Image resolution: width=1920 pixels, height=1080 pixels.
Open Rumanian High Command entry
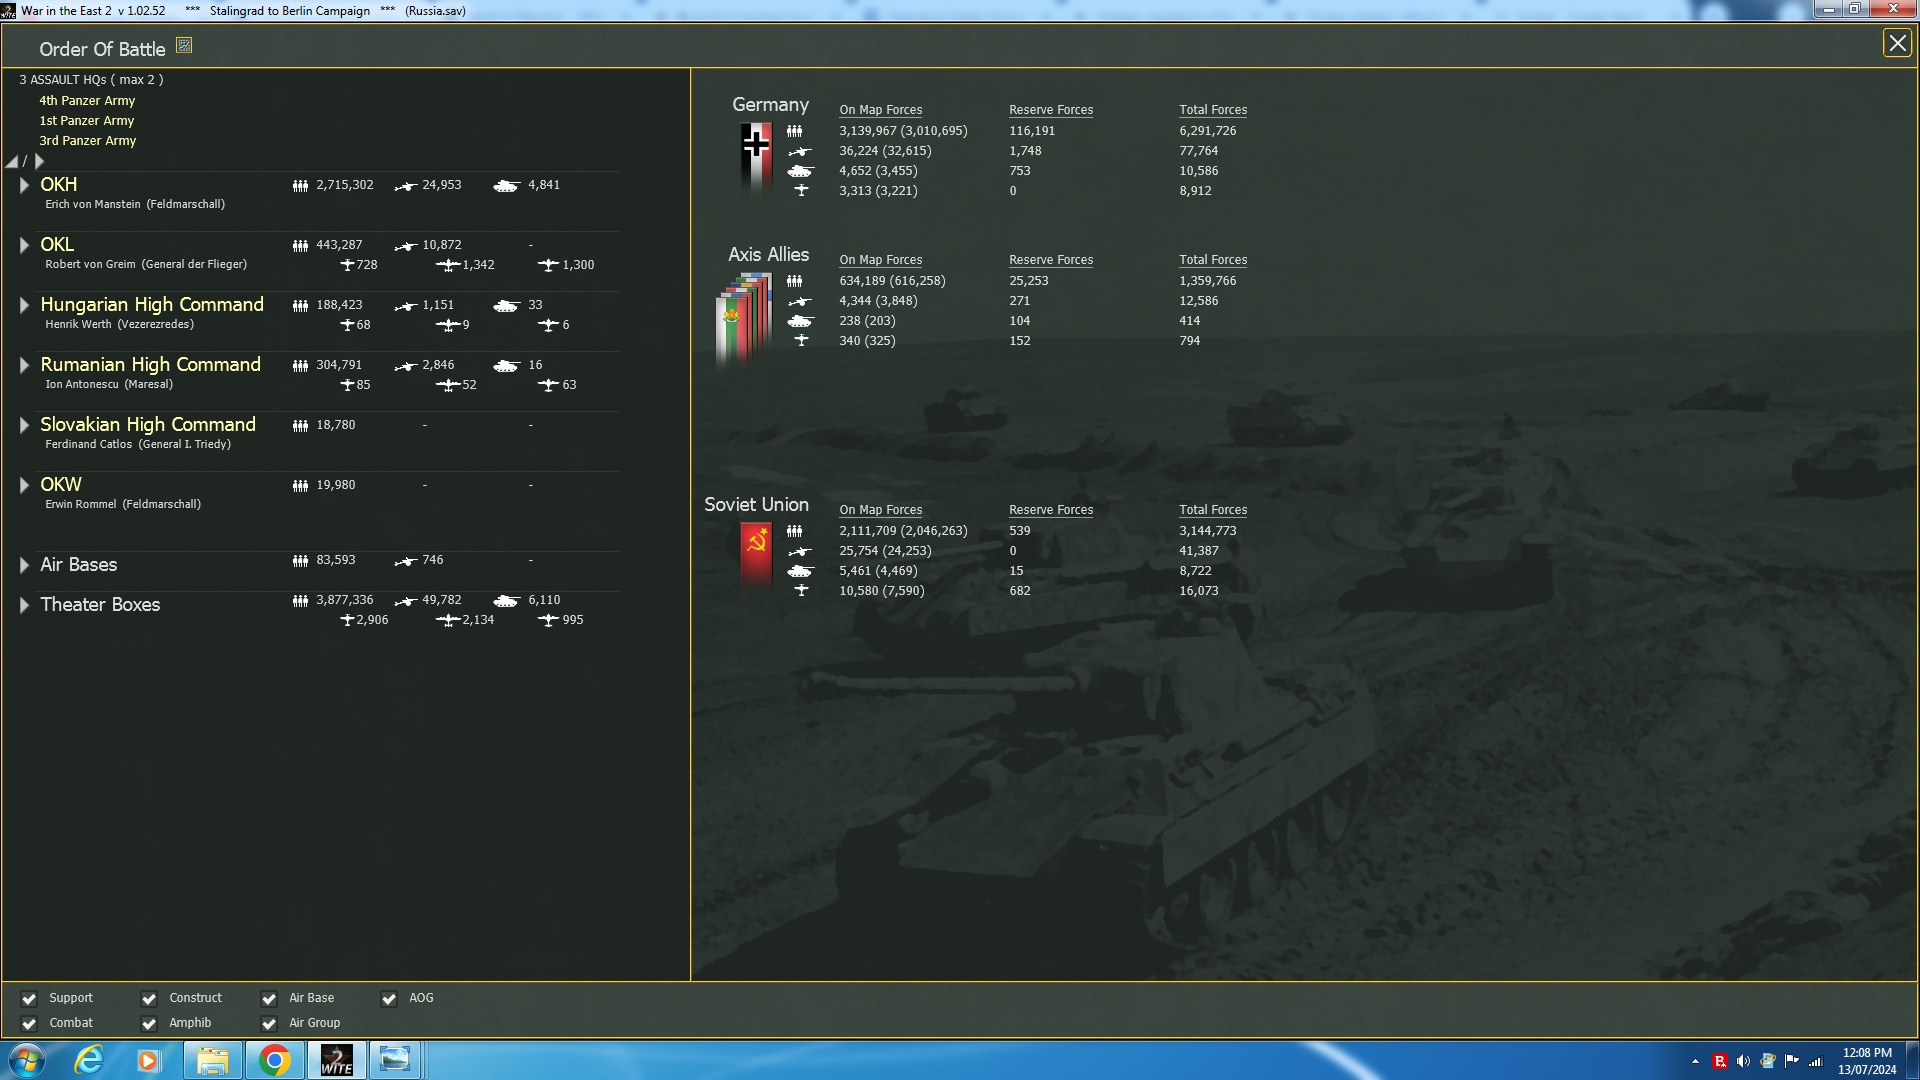pyautogui.click(x=150, y=365)
